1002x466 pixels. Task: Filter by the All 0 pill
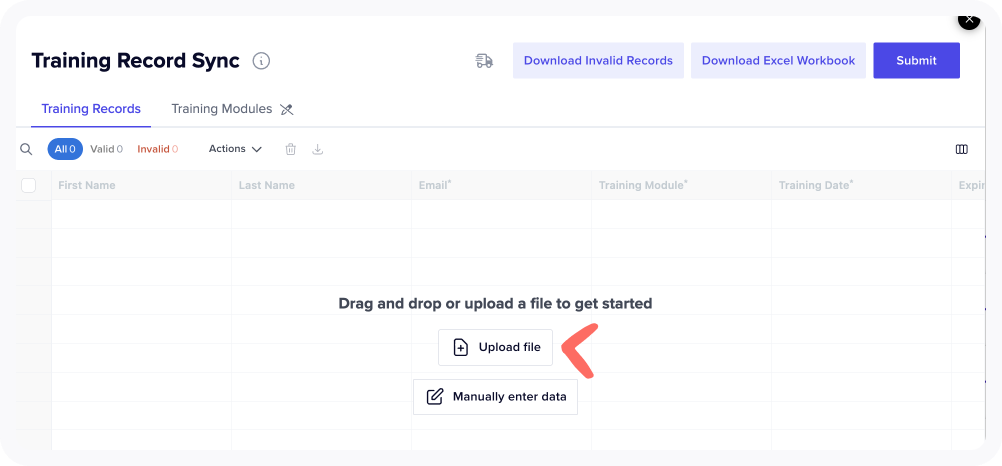65,149
